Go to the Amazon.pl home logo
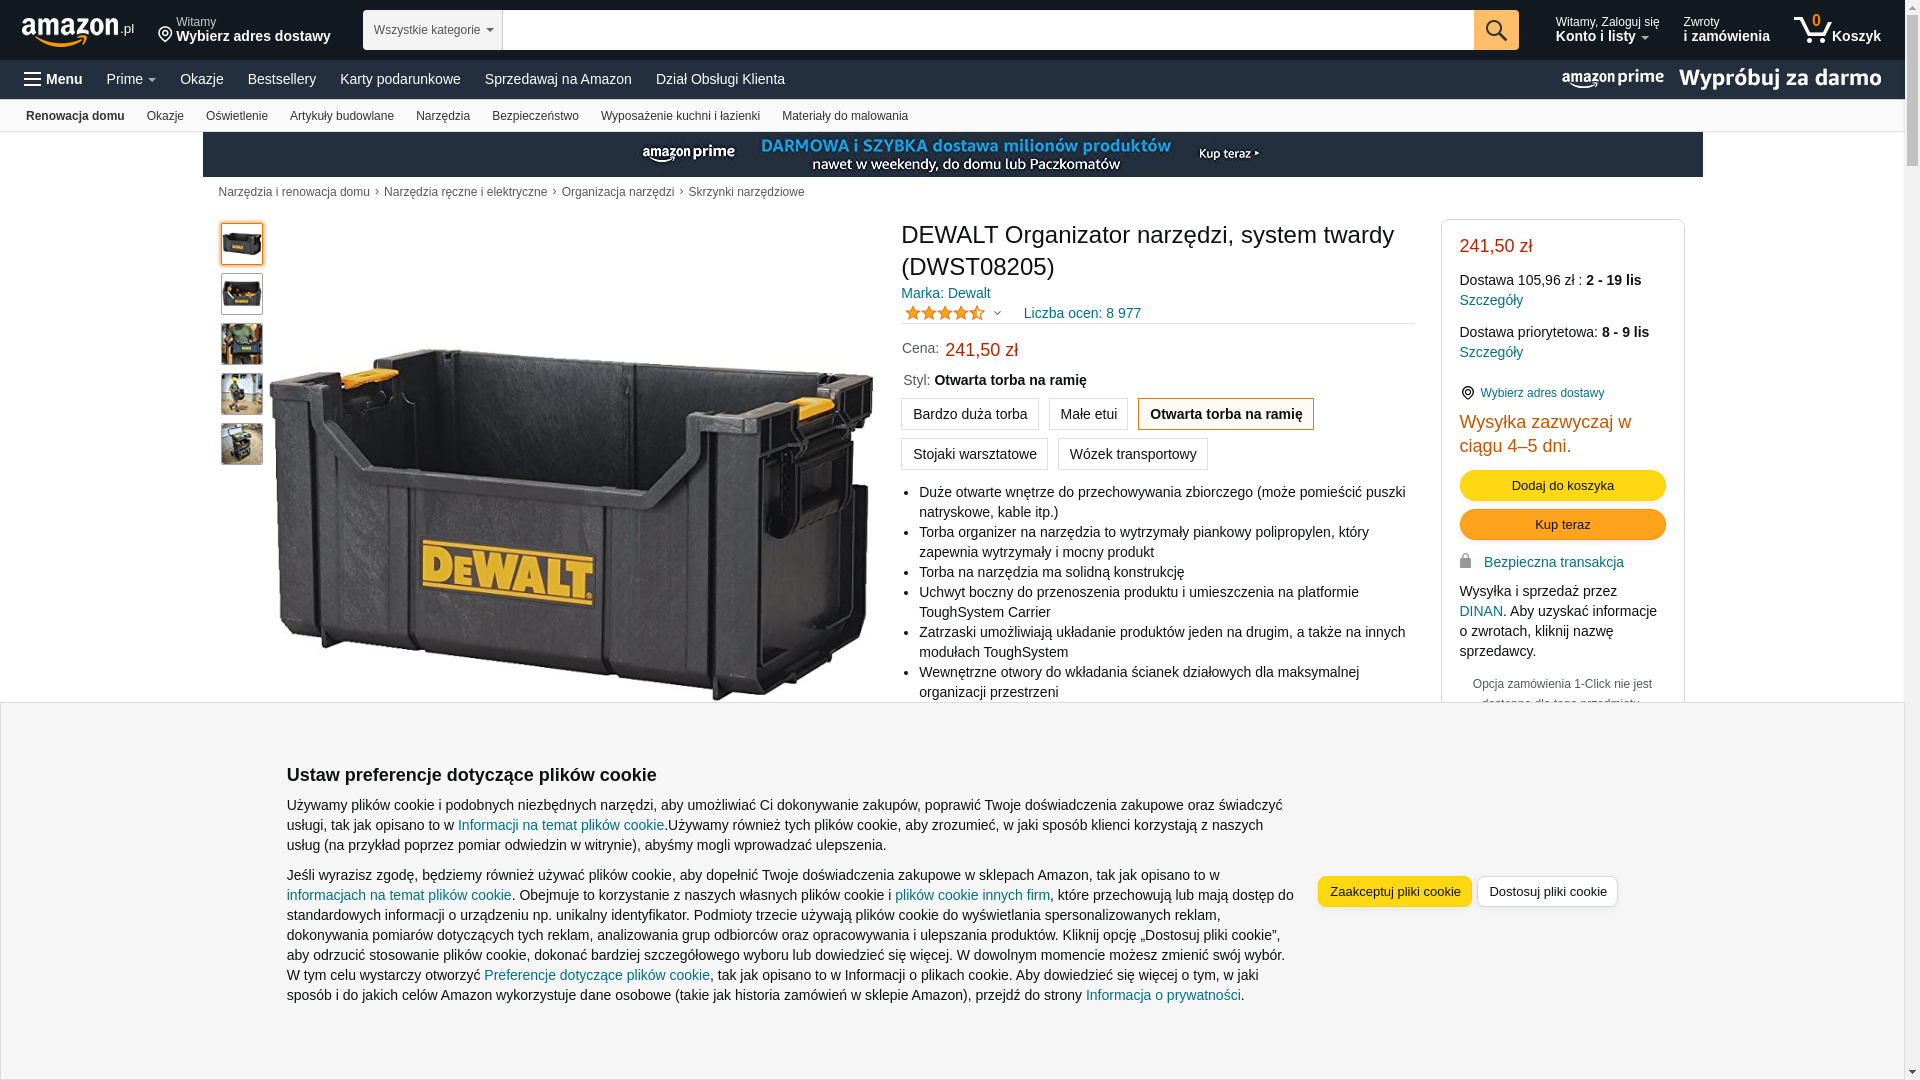 77,30
